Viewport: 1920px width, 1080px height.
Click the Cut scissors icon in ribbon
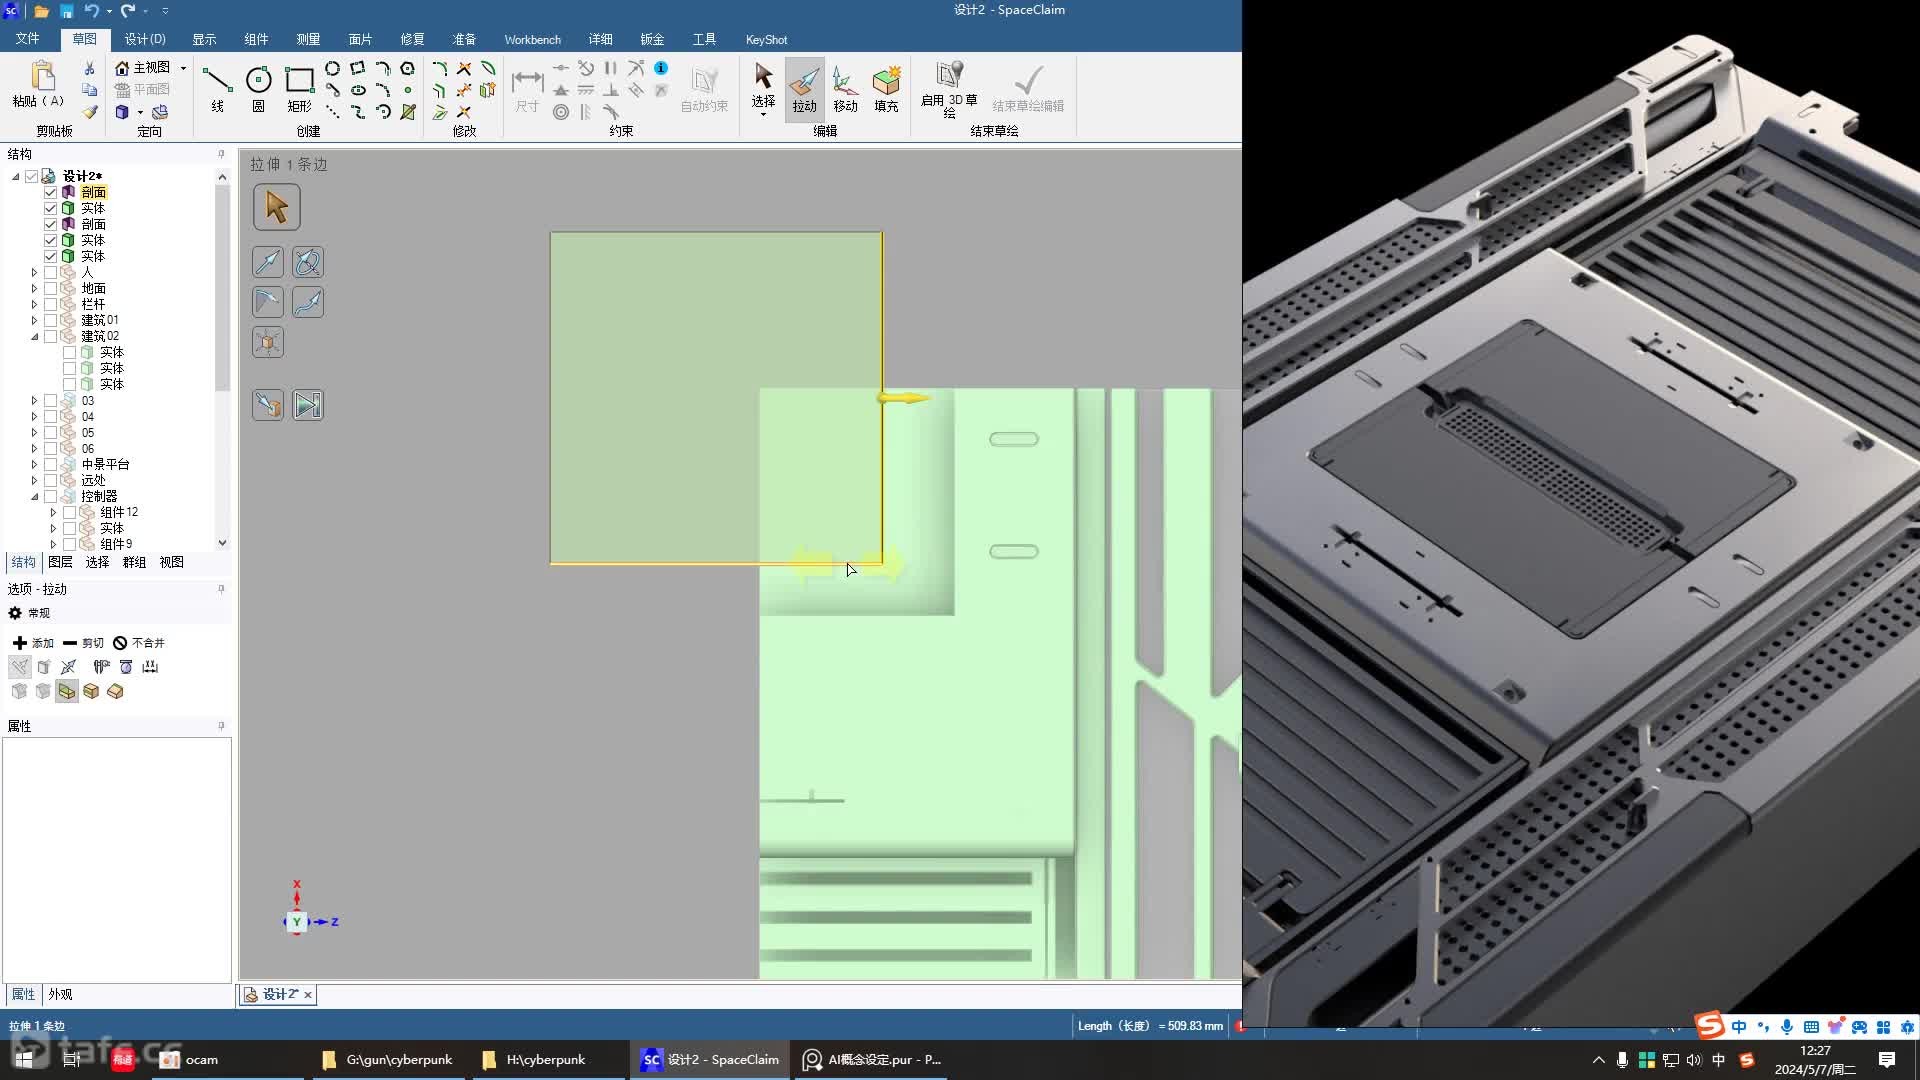tap(89, 68)
